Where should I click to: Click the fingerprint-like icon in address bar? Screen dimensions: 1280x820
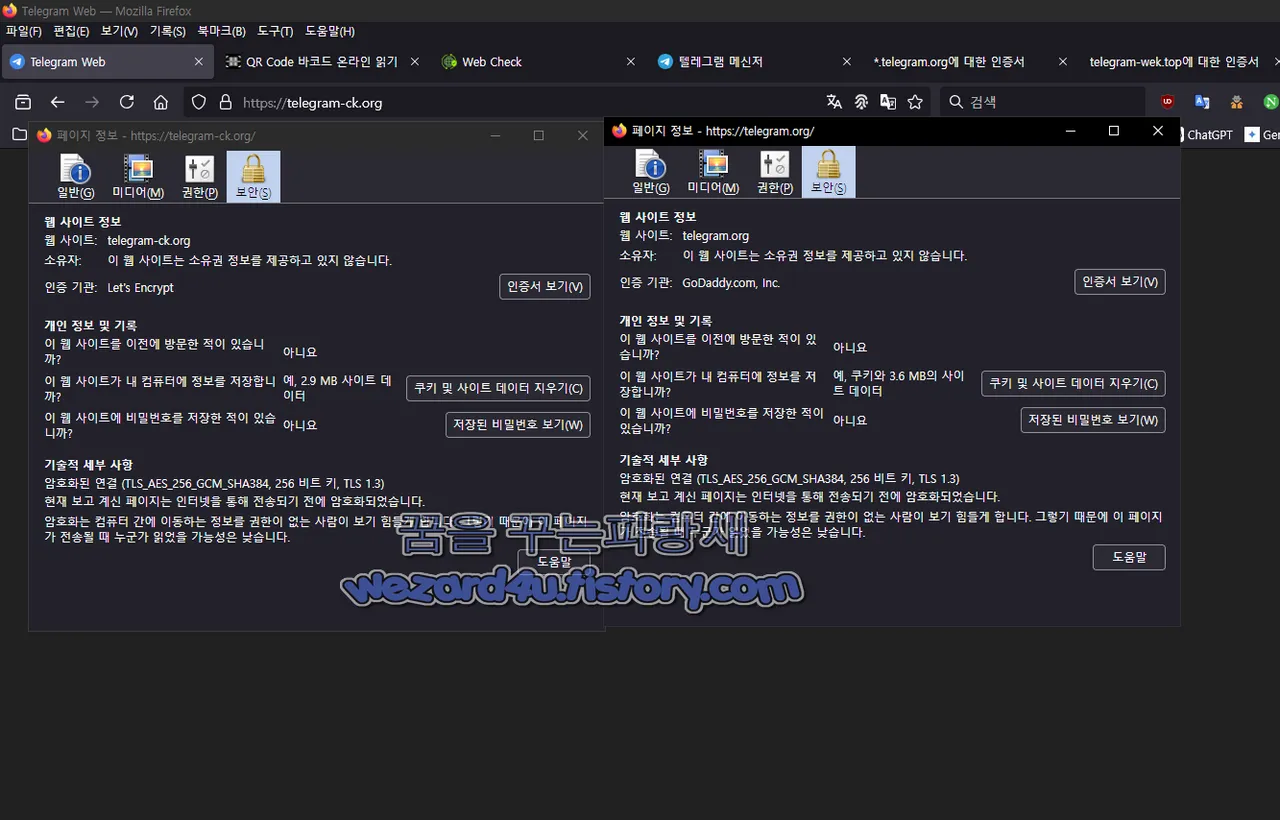(x=861, y=102)
